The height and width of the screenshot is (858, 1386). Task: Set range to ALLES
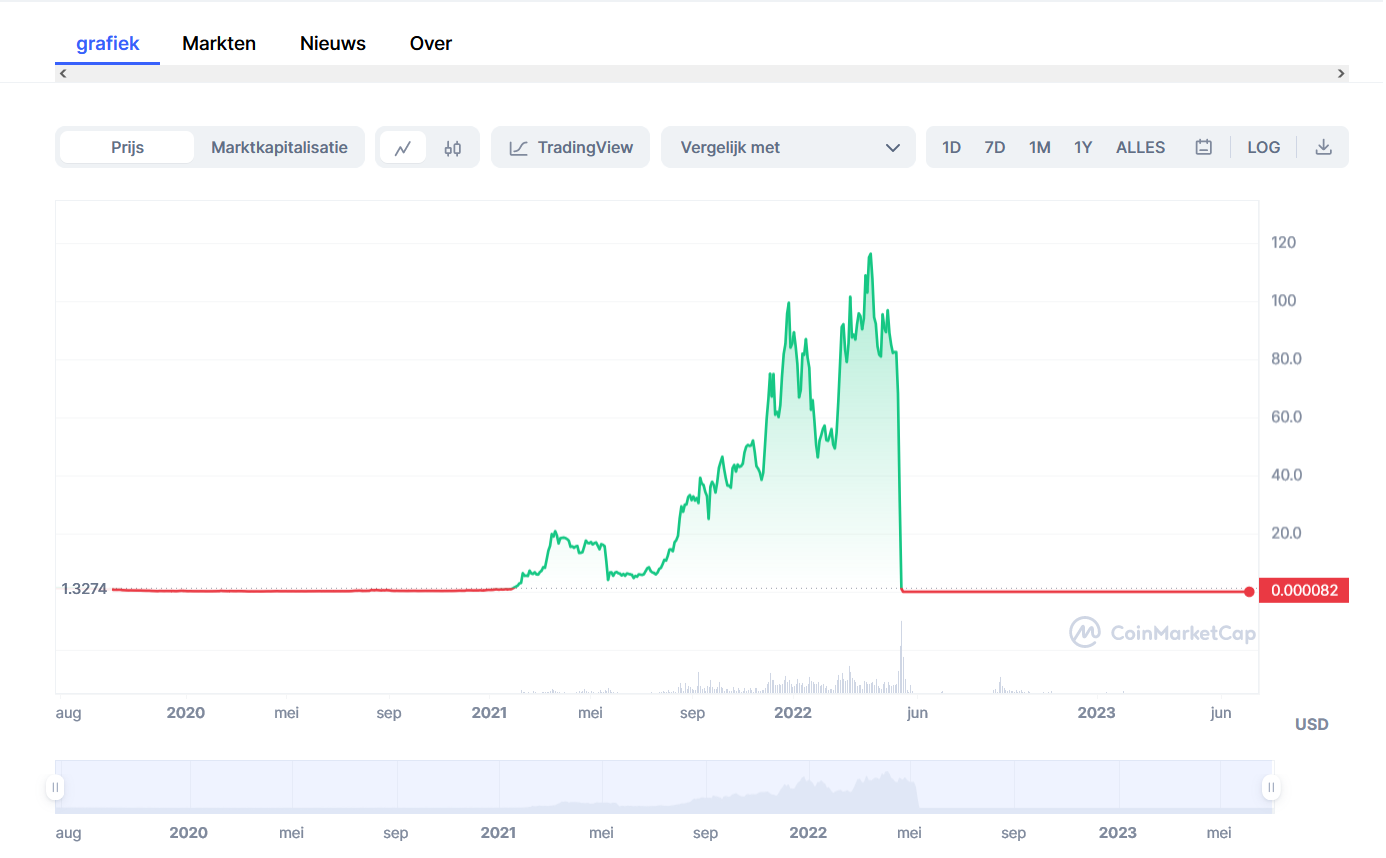(x=1141, y=147)
